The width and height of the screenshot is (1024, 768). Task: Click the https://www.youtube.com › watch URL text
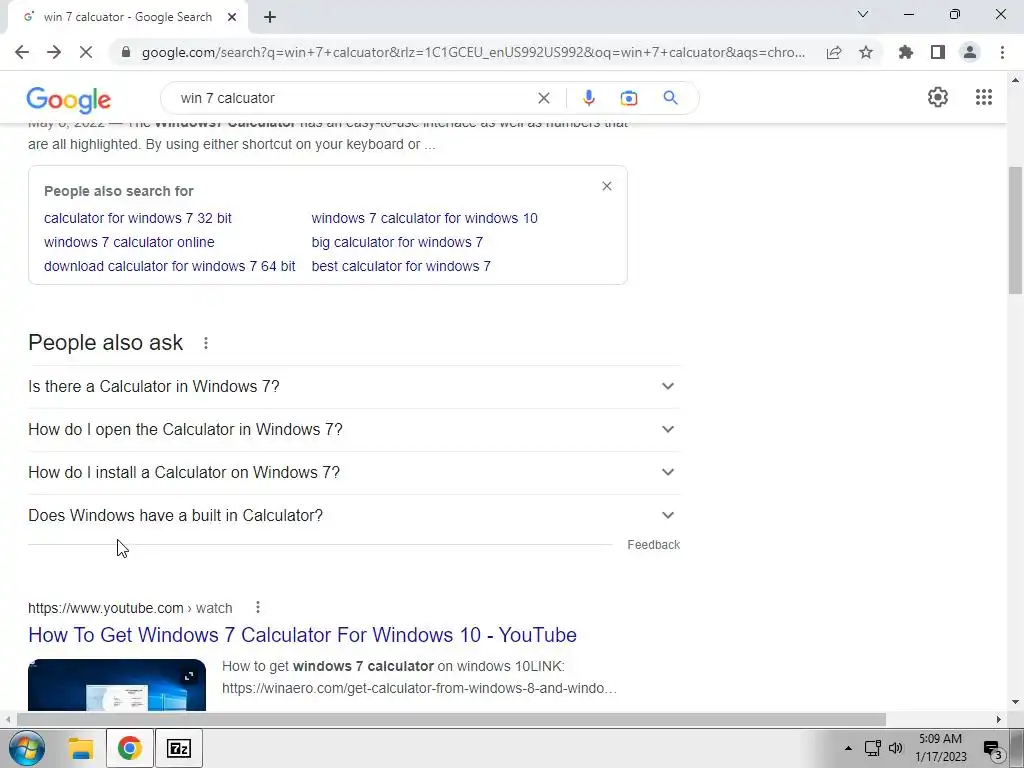tap(130, 608)
